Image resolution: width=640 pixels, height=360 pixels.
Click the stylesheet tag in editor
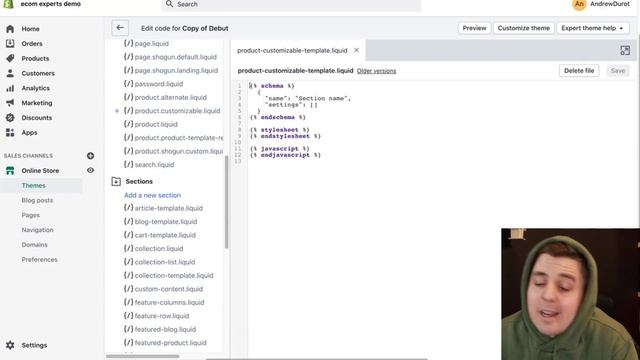coord(280,130)
